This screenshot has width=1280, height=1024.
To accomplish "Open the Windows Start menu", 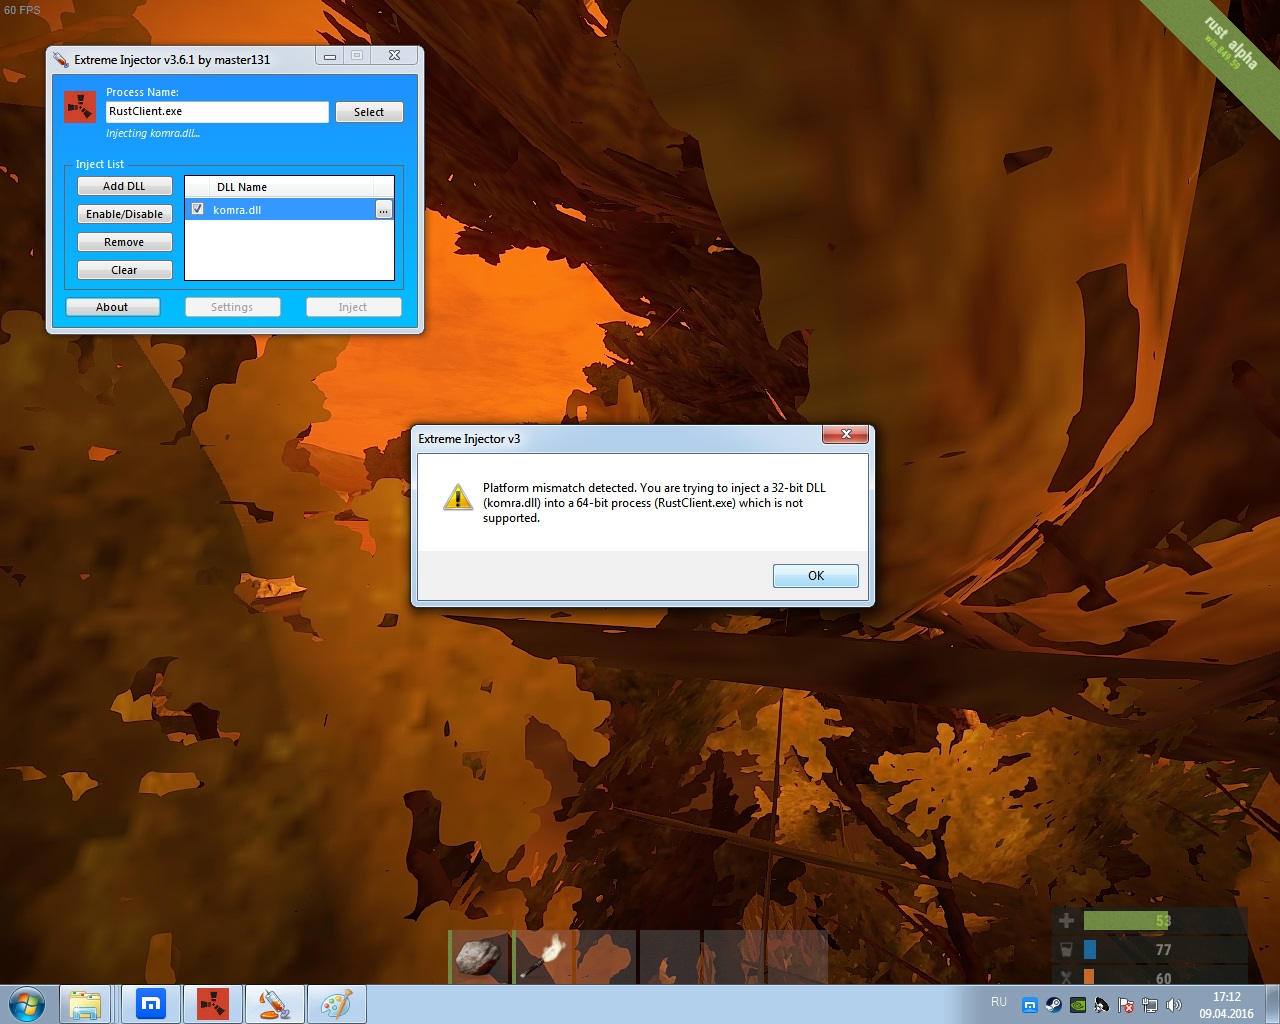I will pyautogui.click(x=27, y=1004).
